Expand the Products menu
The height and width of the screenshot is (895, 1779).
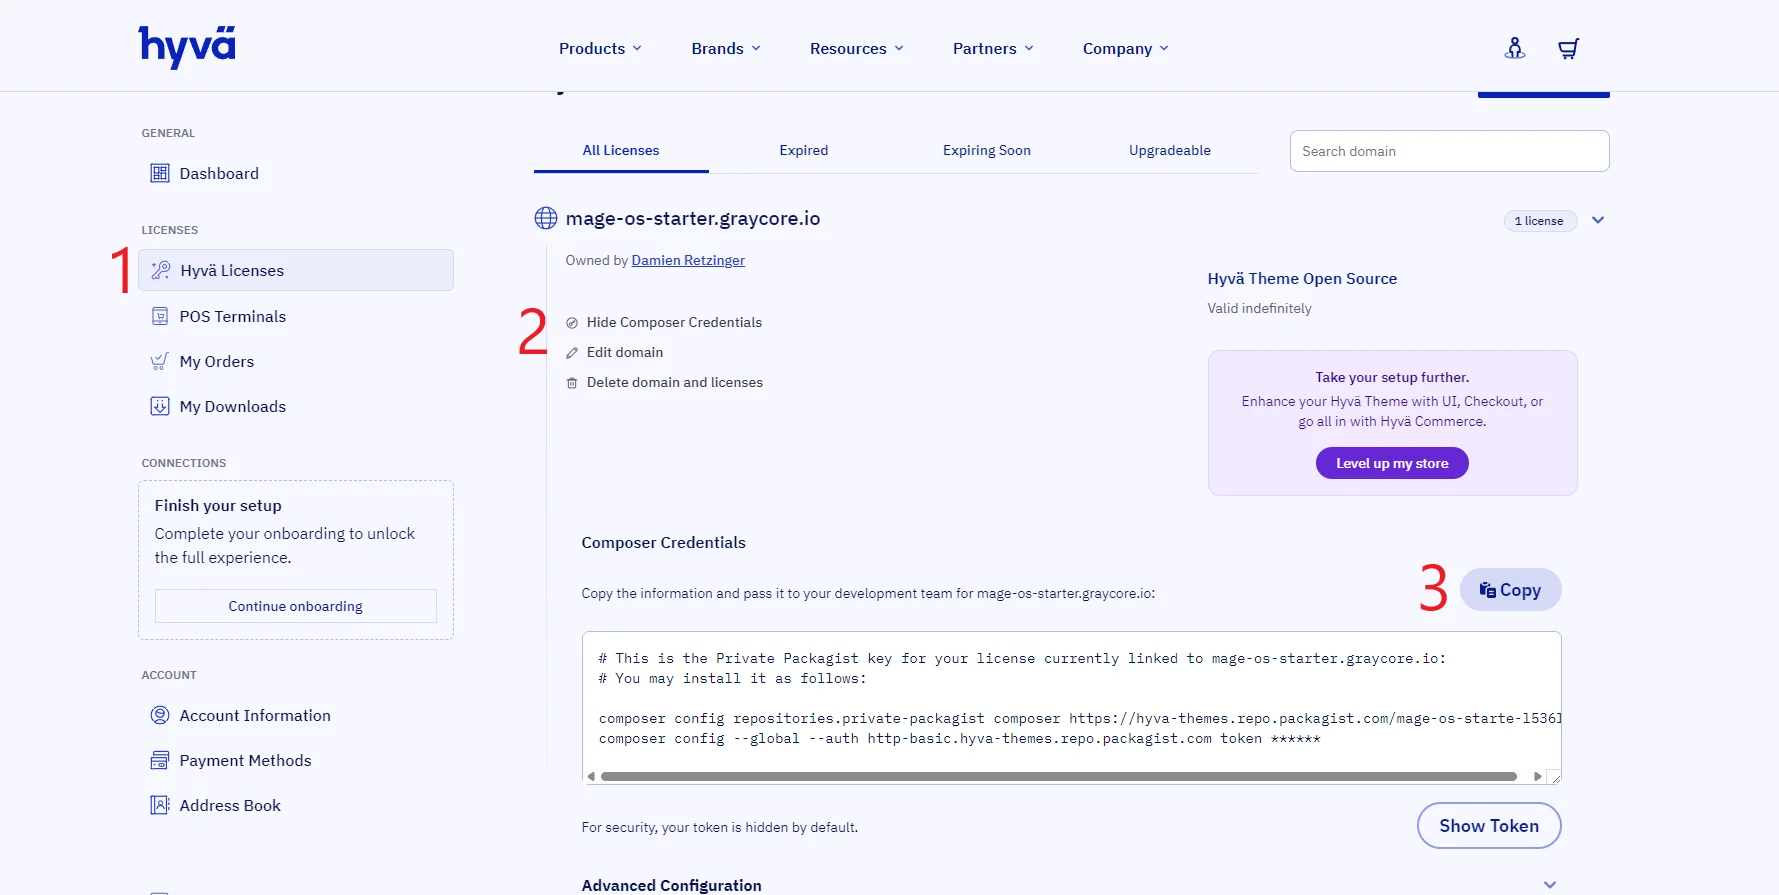(600, 48)
